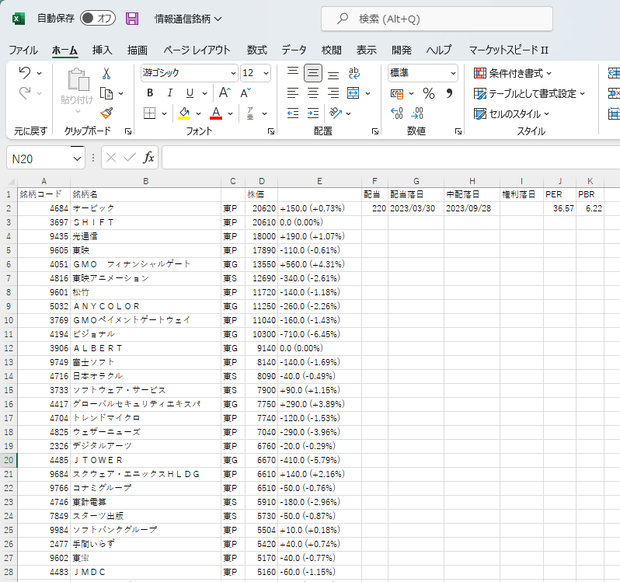
Task: Switch to the Page Layout tab
Action: pos(197,50)
